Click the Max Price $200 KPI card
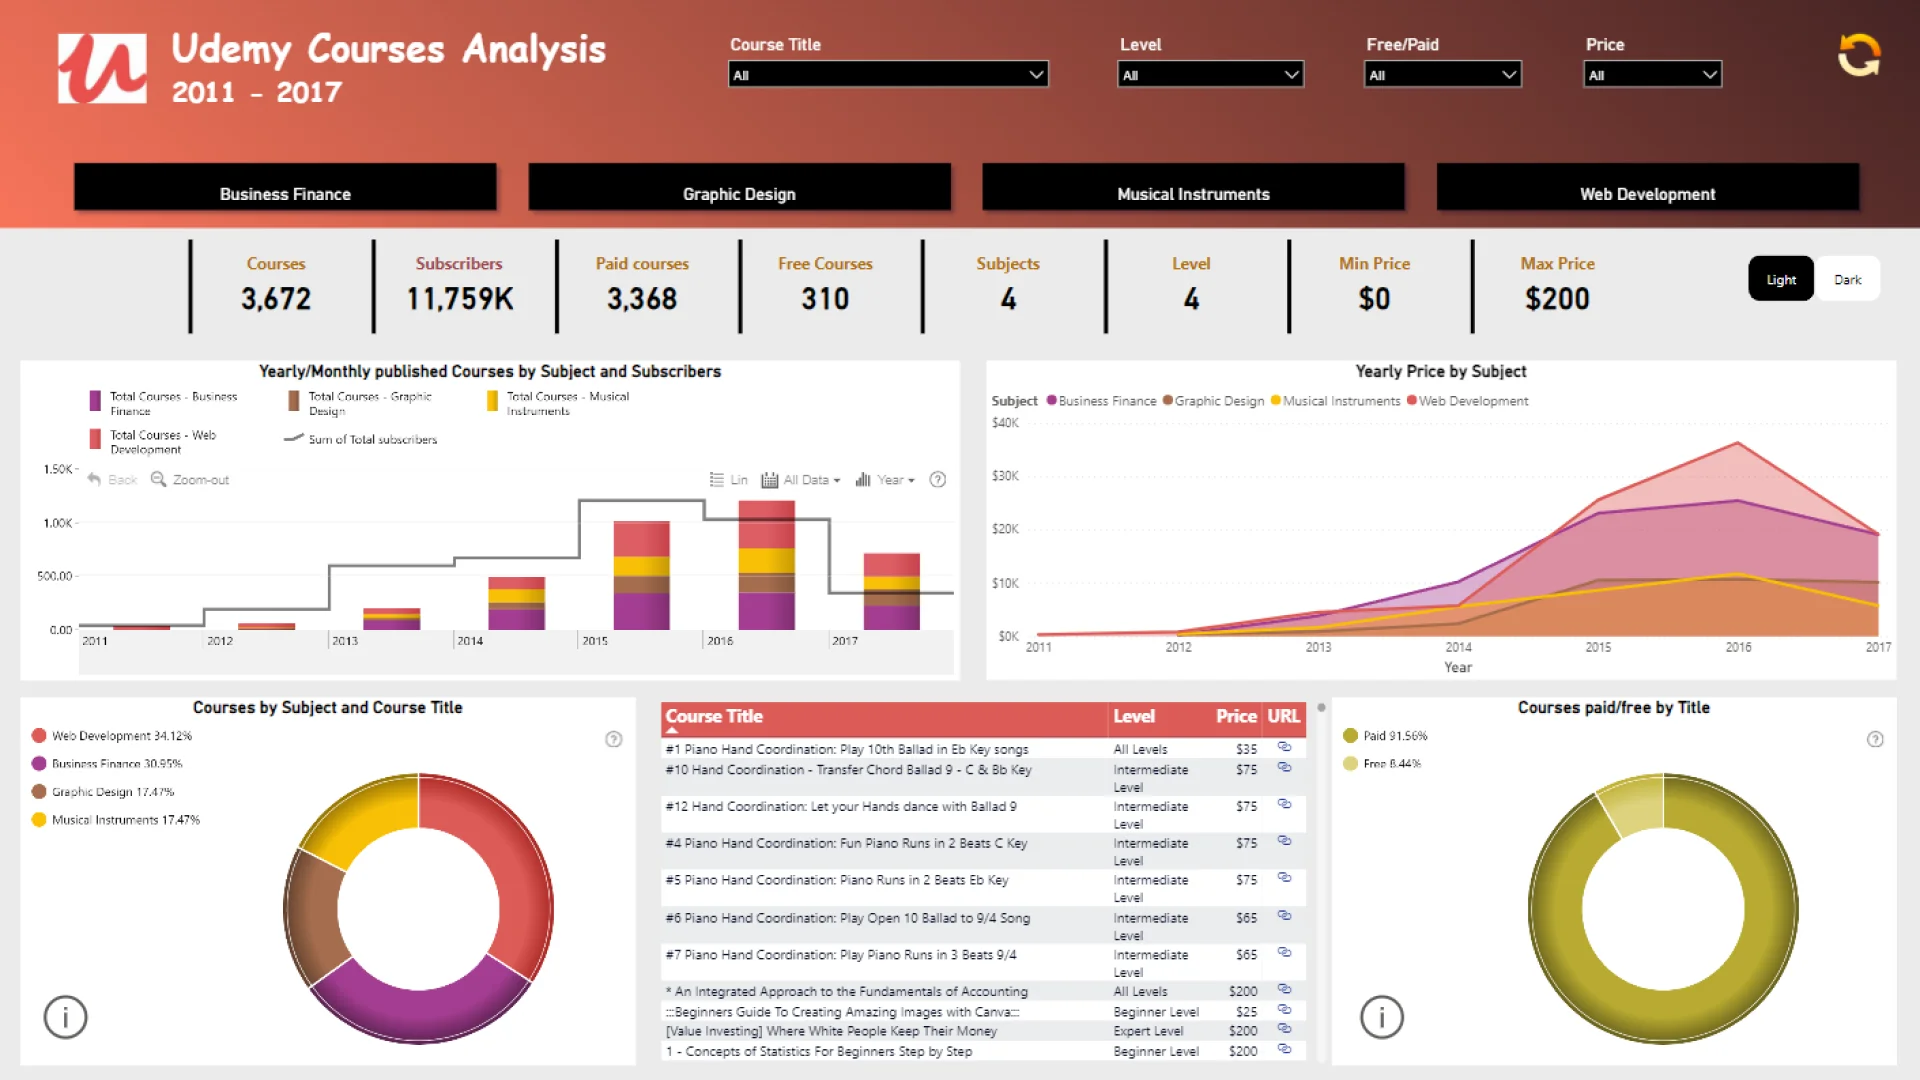Screen dimensions: 1920x1080 [x=1558, y=285]
